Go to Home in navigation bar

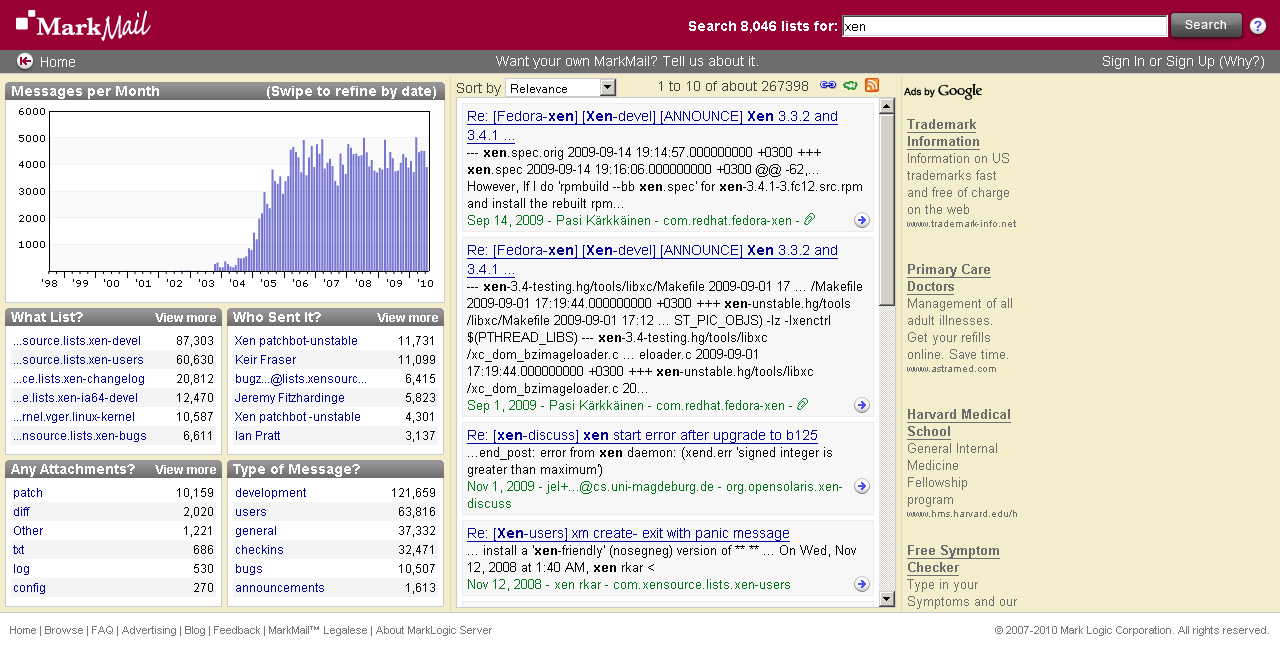pyautogui.click(x=57, y=62)
